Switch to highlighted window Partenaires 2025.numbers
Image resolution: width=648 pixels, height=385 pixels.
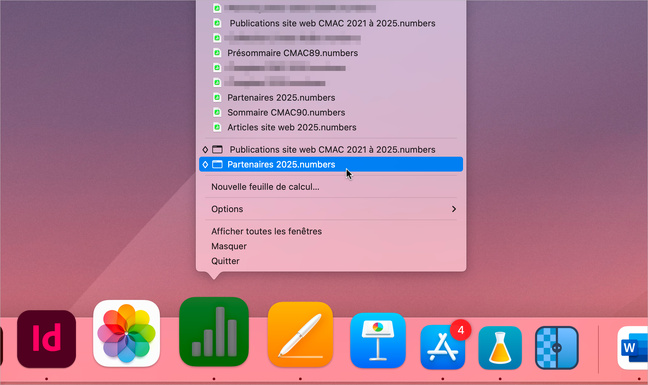pos(331,164)
